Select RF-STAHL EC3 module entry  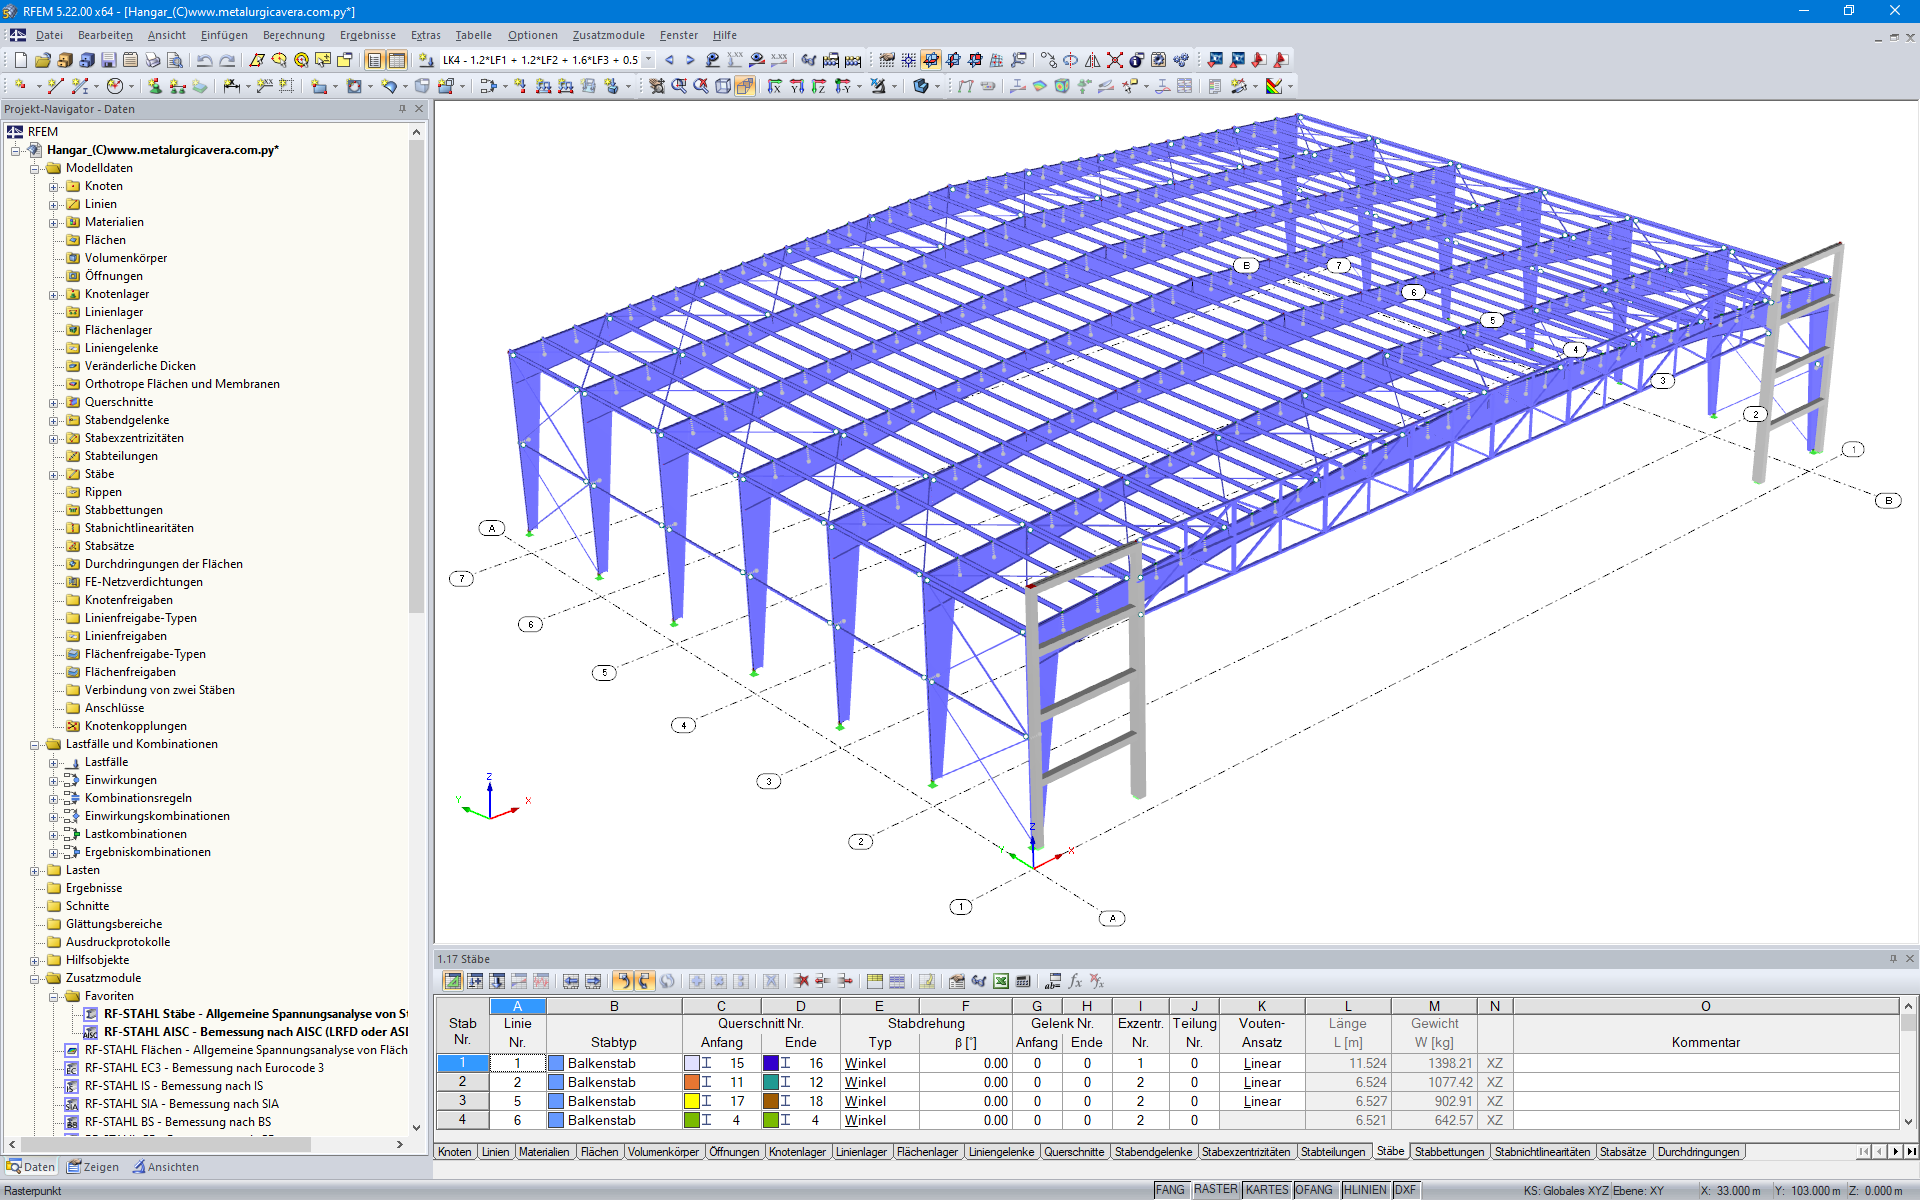[204, 1068]
